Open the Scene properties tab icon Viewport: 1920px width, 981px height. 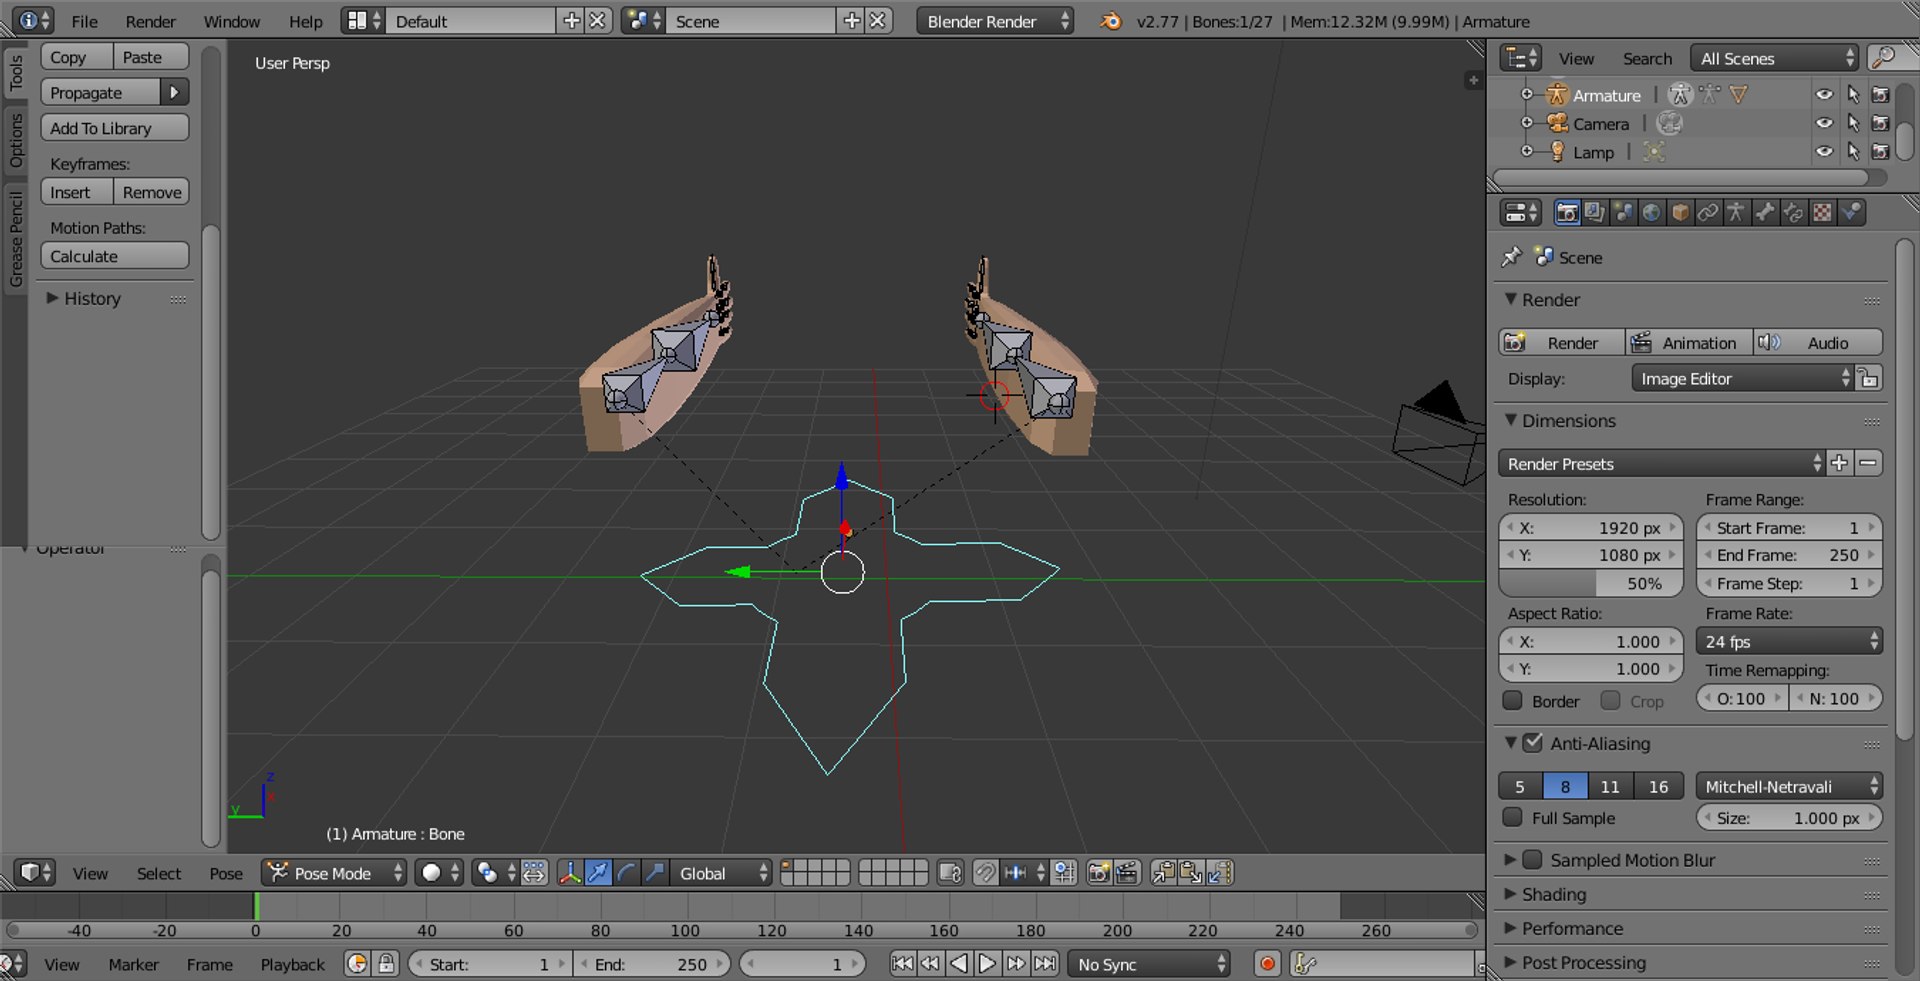(x=1623, y=212)
